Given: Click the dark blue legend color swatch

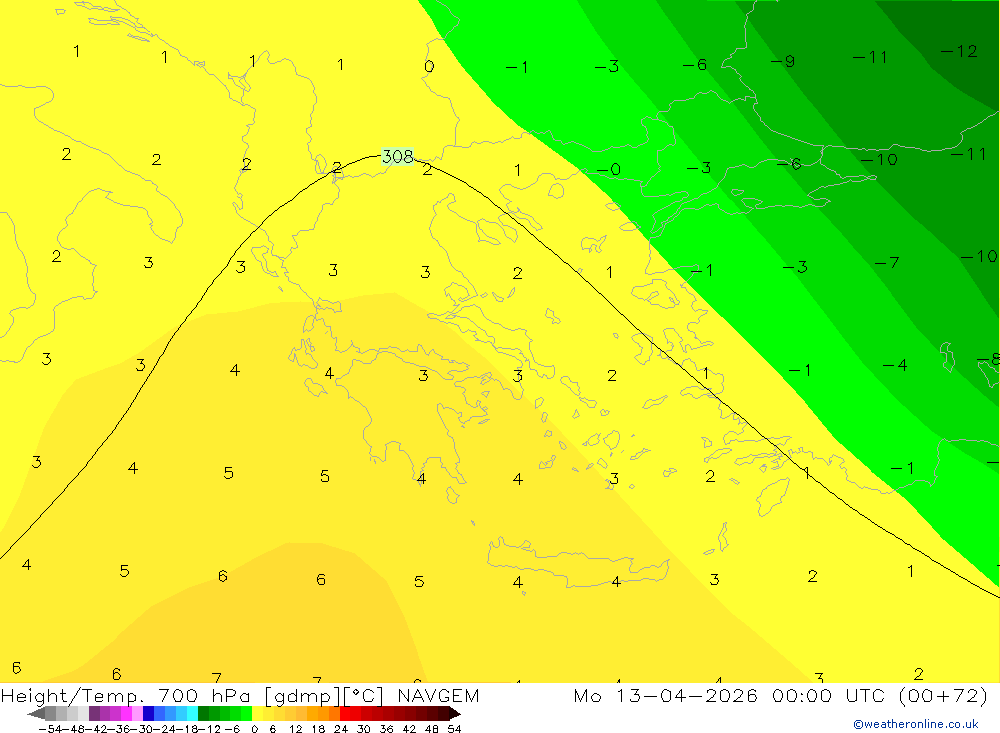Looking at the screenshot, I should [148, 714].
